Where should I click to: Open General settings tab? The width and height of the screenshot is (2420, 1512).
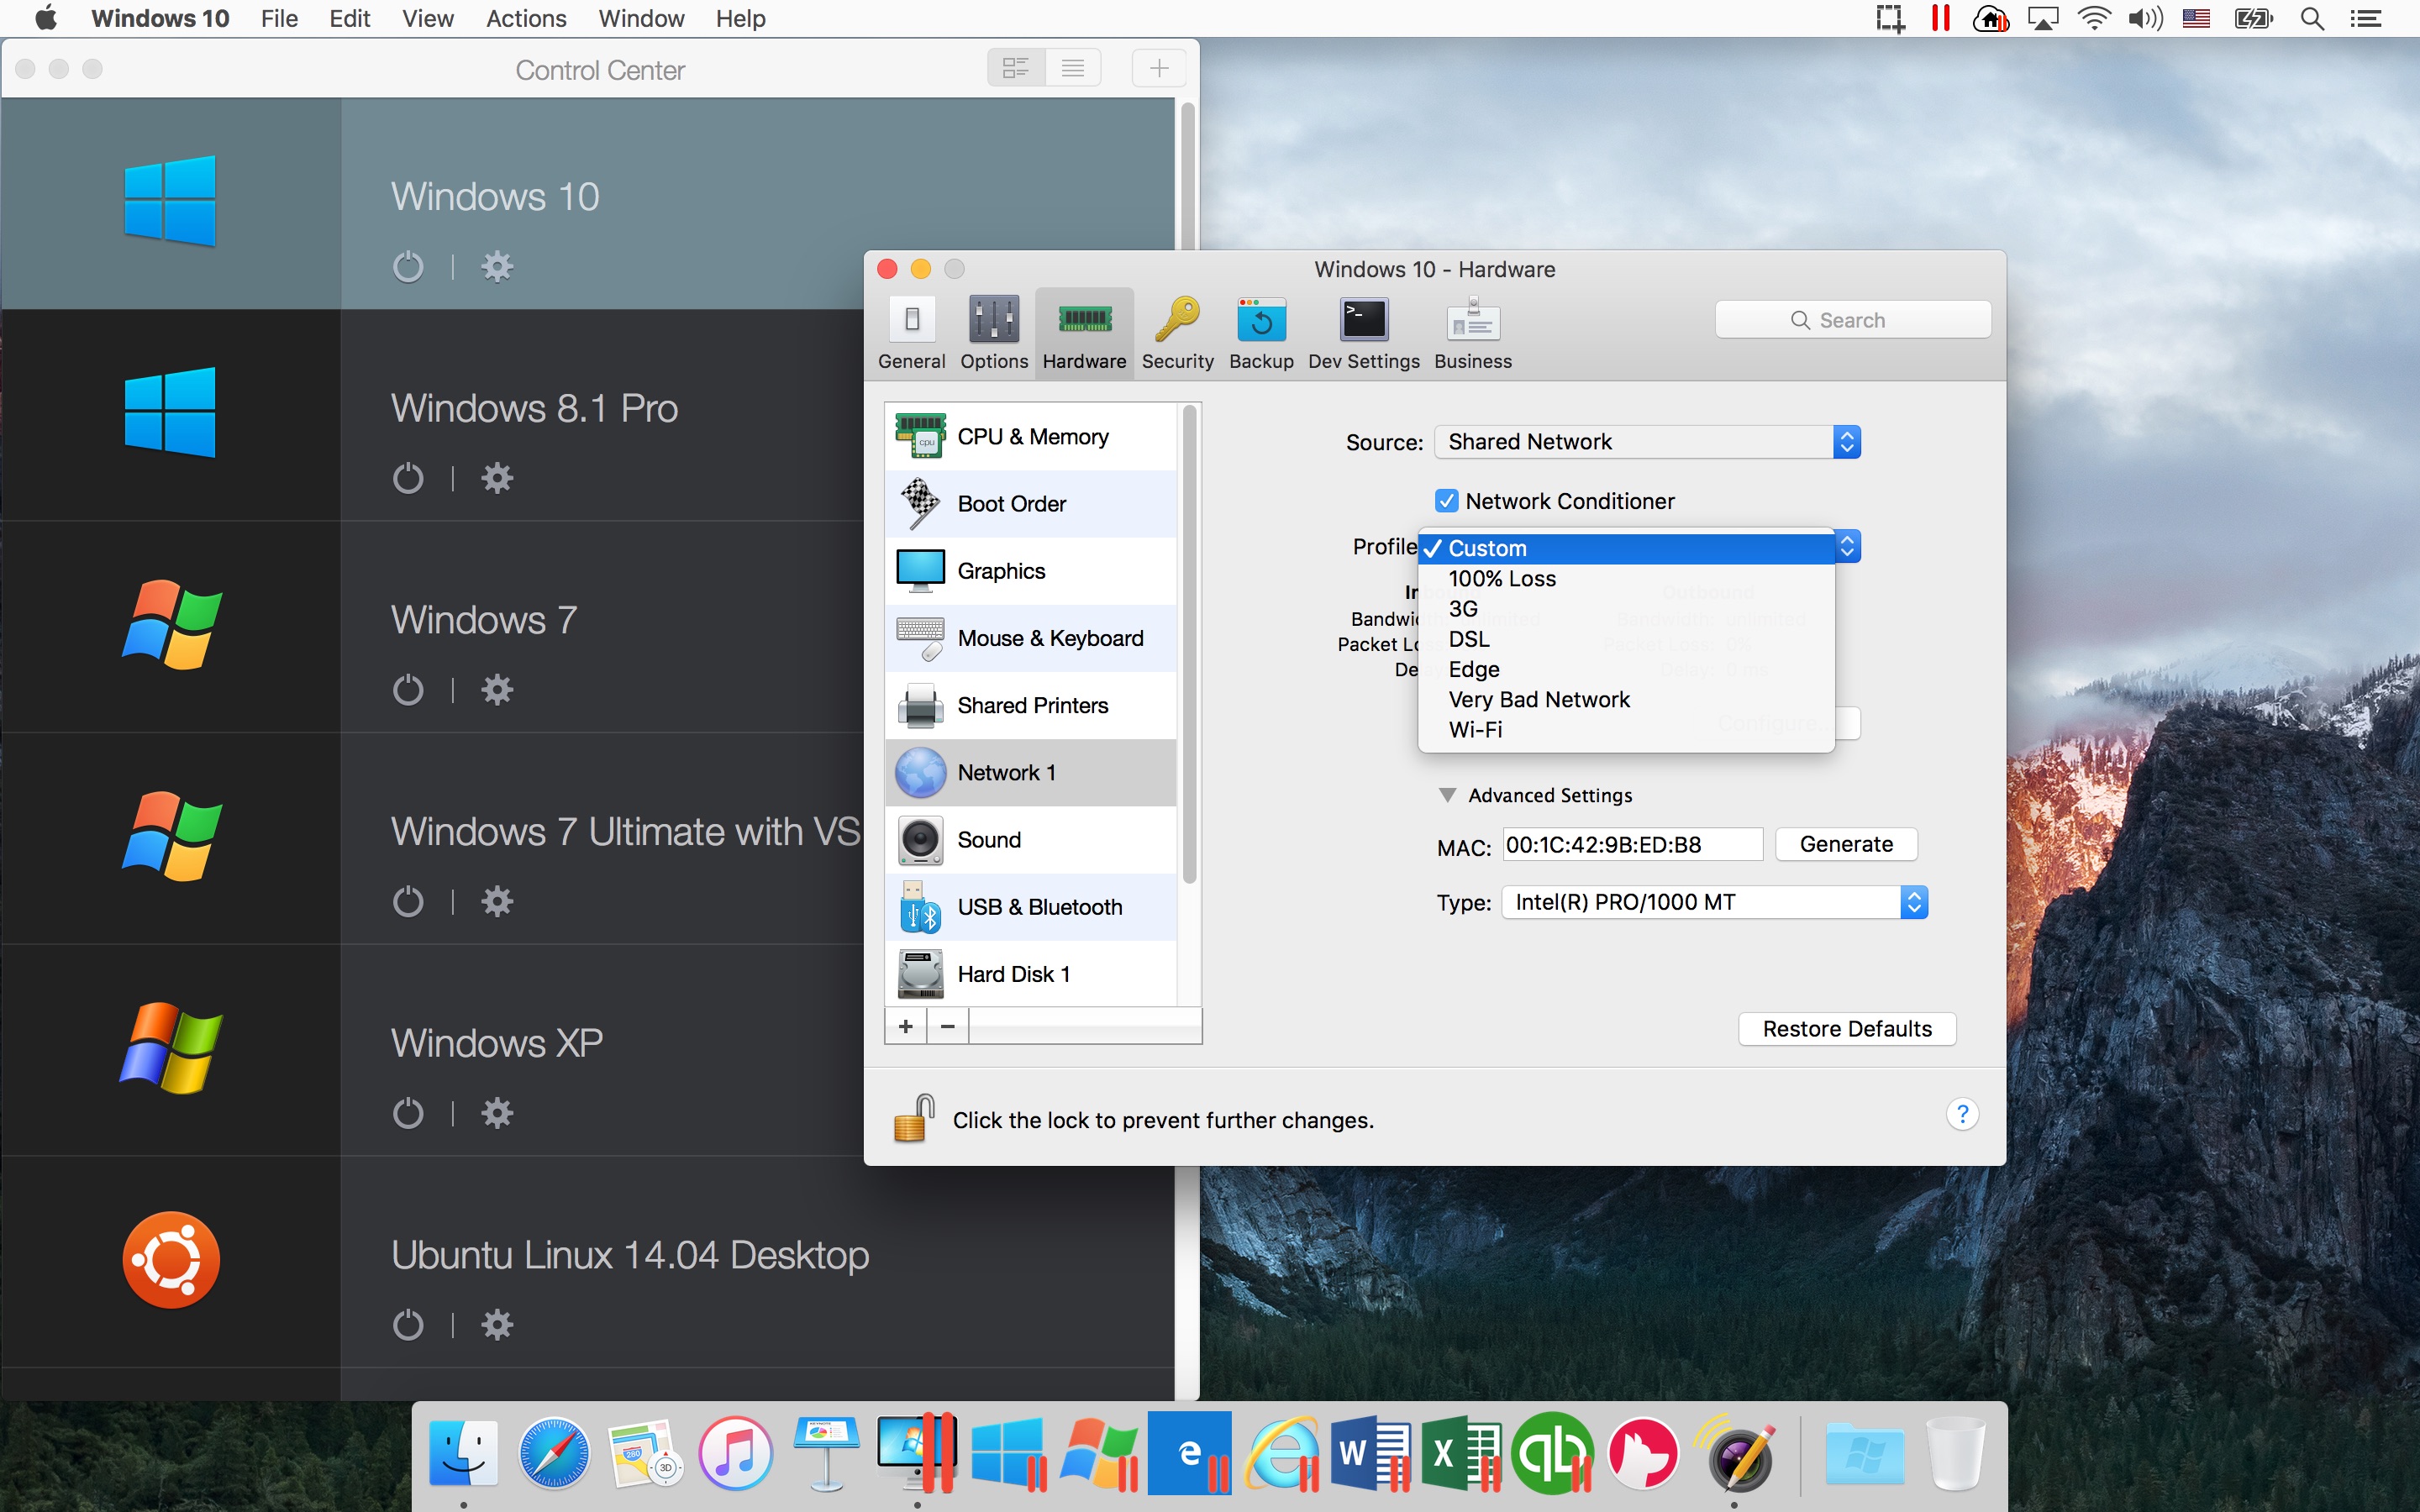click(907, 331)
